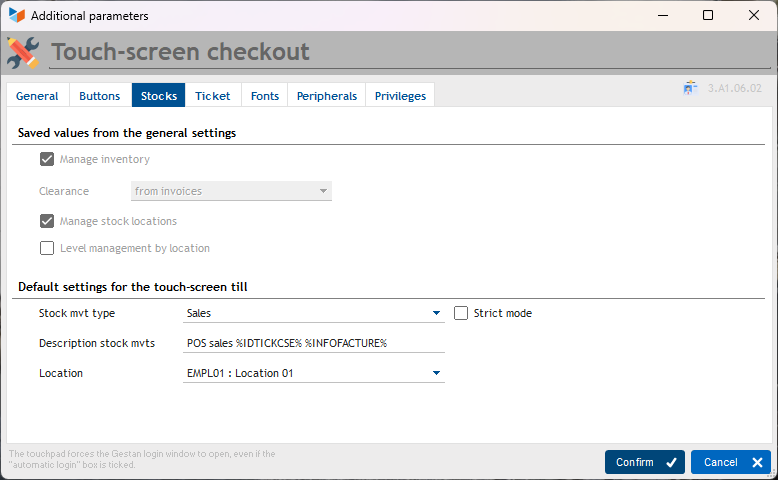Click the version info icon near 3.A1.06.02
The width and height of the screenshot is (778, 480).
pyautogui.click(x=690, y=88)
